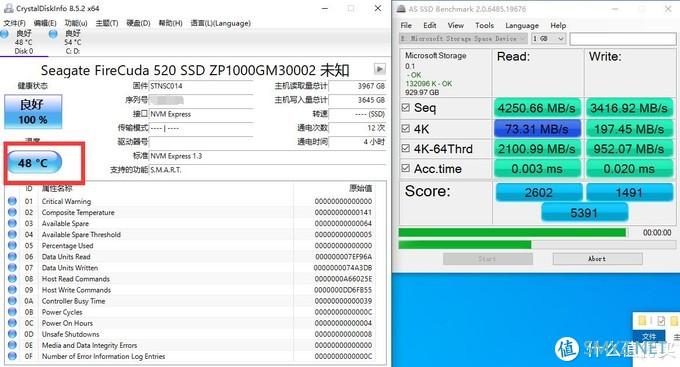Click the total score 5391

pos(584,213)
